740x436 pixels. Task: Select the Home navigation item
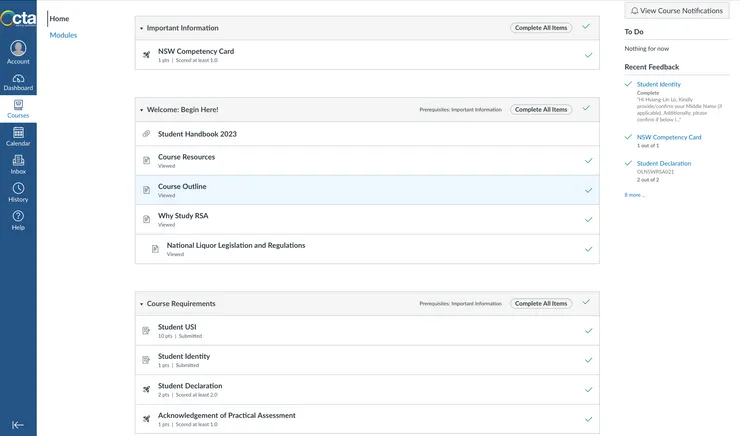[x=59, y=18]
